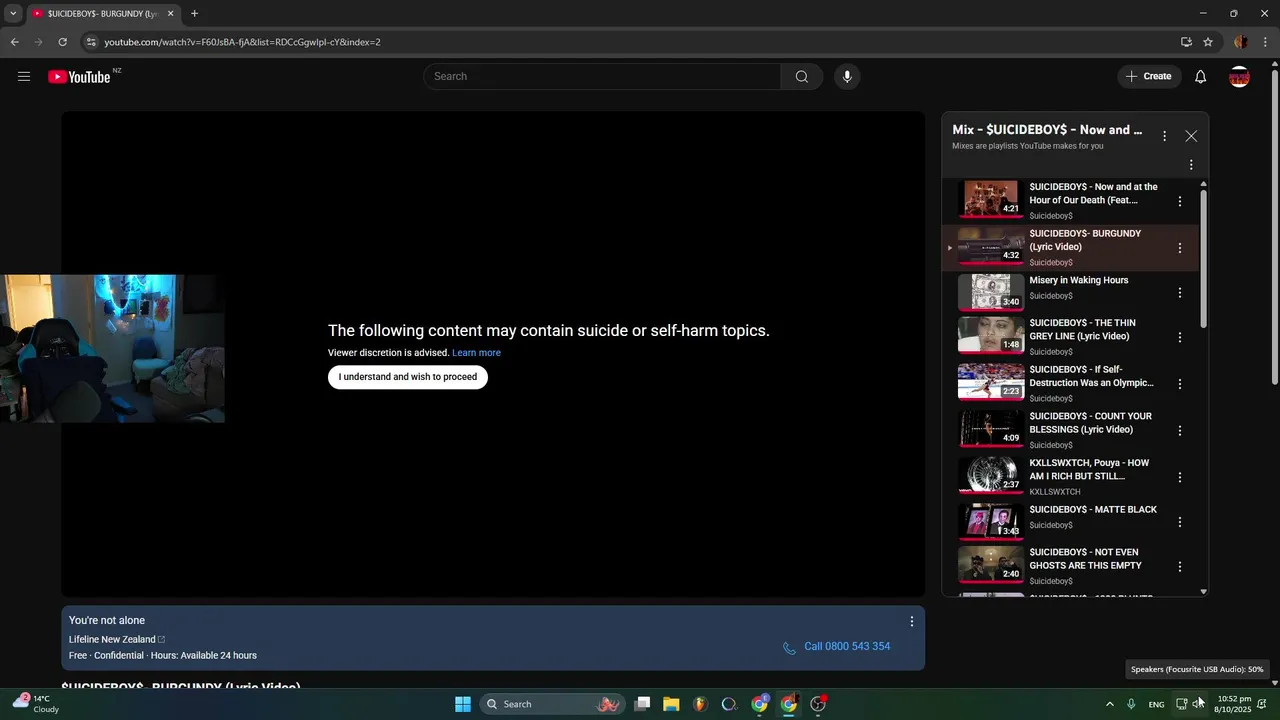Select NOT EVEN GHOSTS ARE THIS EMPTY title
The image size is (1280, 720).
[x=1086, y=559]
